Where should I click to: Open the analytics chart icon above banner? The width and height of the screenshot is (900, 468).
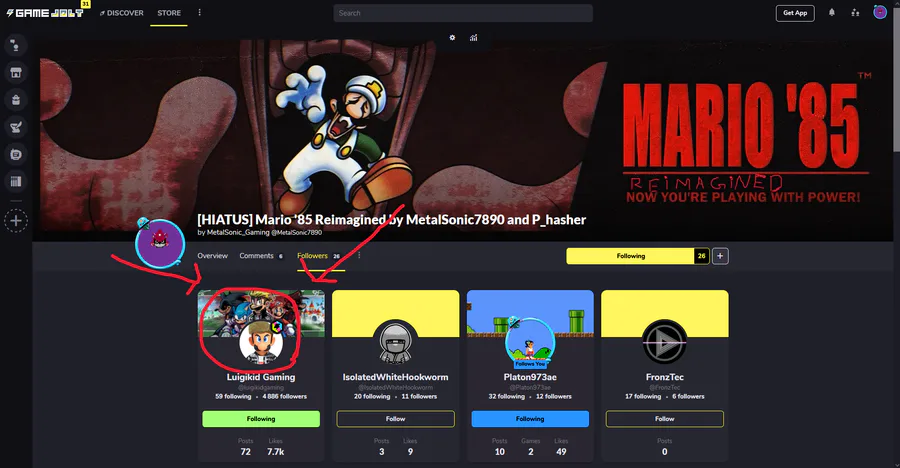[474, 37]
